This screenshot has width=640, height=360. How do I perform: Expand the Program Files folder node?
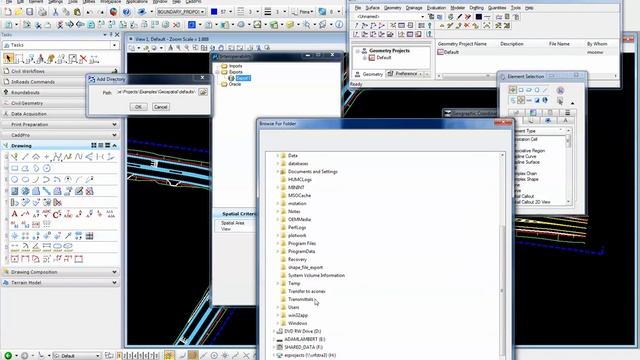pyautogui.click(x=278, y=243)
